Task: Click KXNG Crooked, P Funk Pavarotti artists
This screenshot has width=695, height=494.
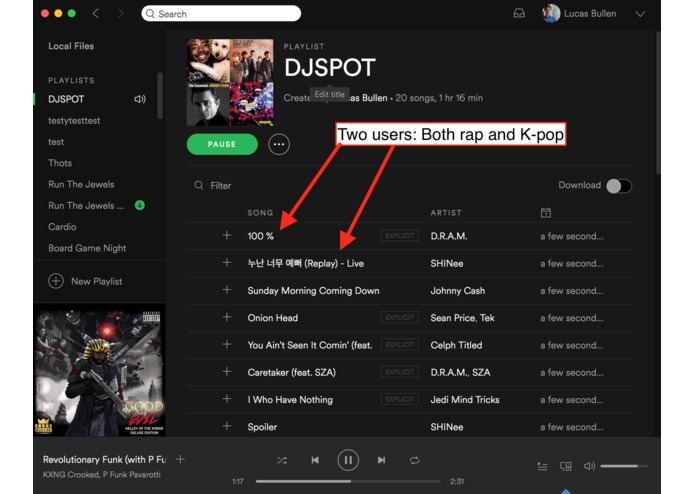Action: point(102,475)
